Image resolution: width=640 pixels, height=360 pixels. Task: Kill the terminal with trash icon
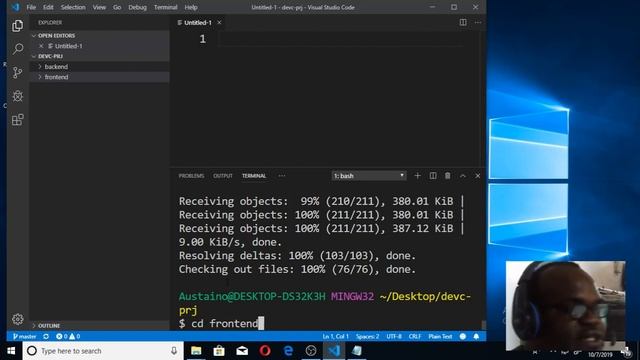coord(447,176)
